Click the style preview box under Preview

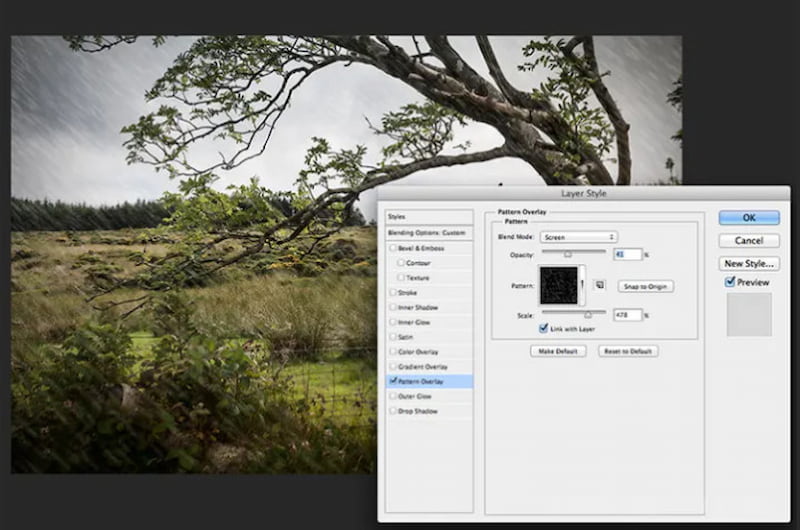coord(749,314)
